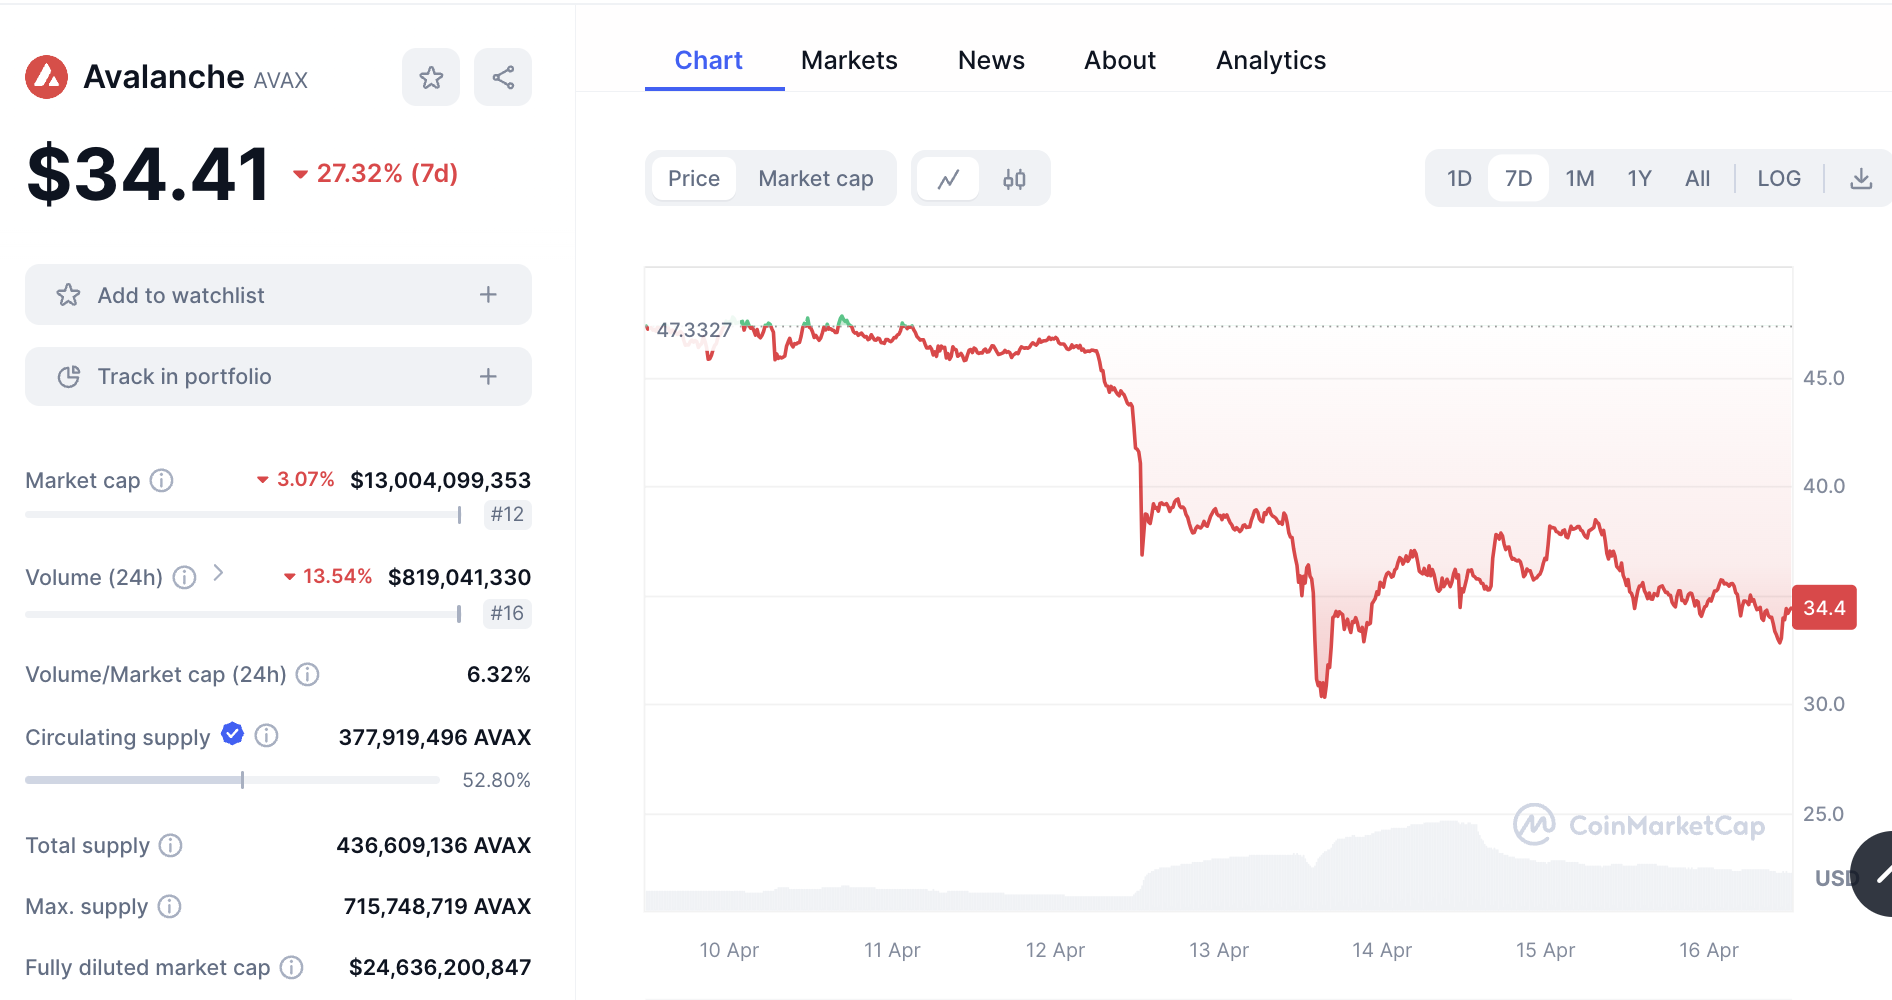The width and height of the screenshot is (1892, 1000).
Task: Click the star favorite icon beside Avalanche
Action: 431,78
